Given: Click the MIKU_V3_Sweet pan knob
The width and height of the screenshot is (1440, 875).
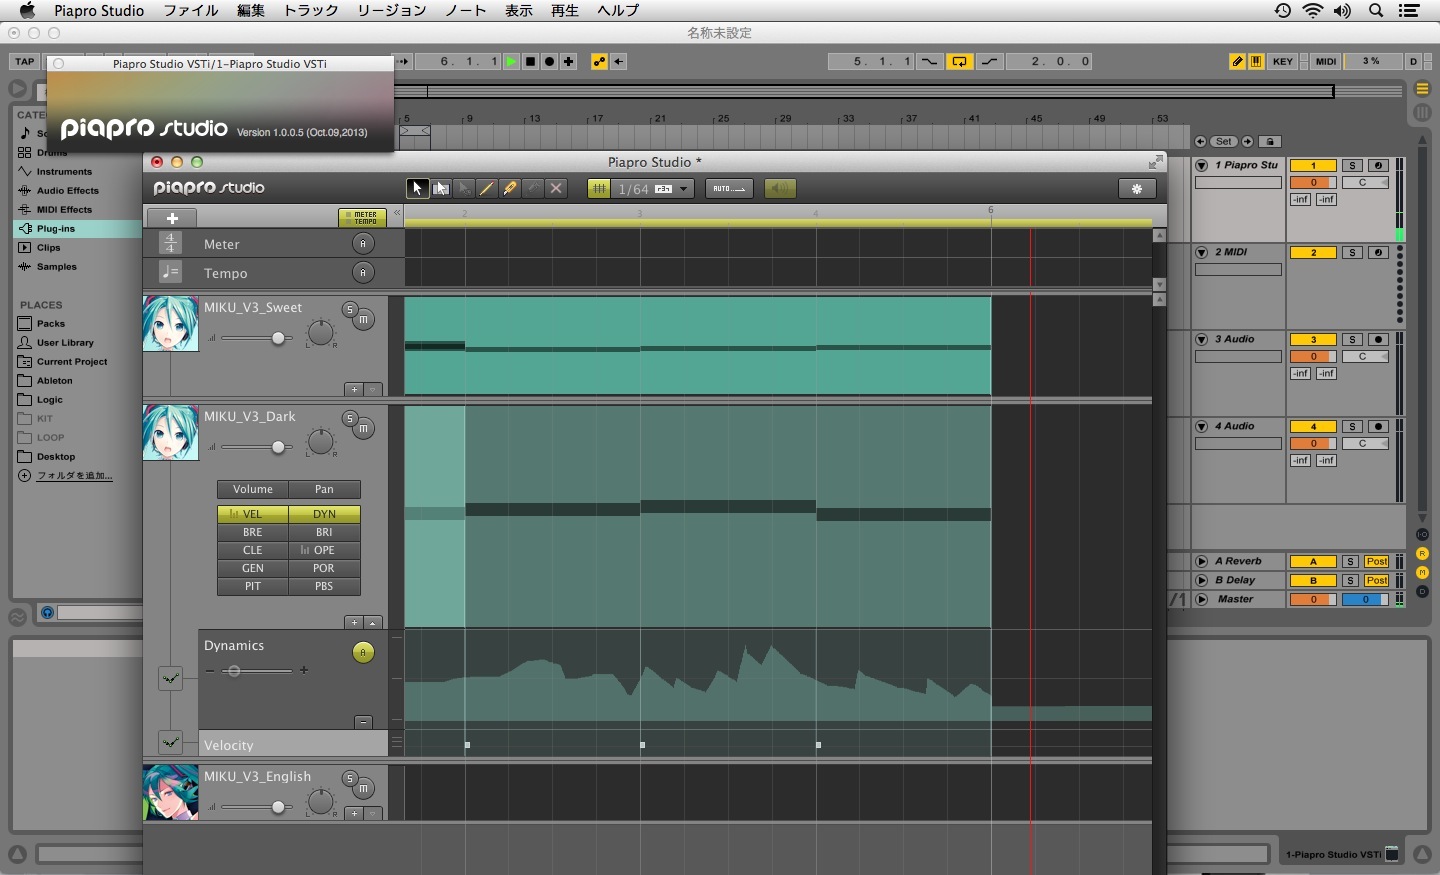Looking at the screenshot, I should click(x=320, y=333).
